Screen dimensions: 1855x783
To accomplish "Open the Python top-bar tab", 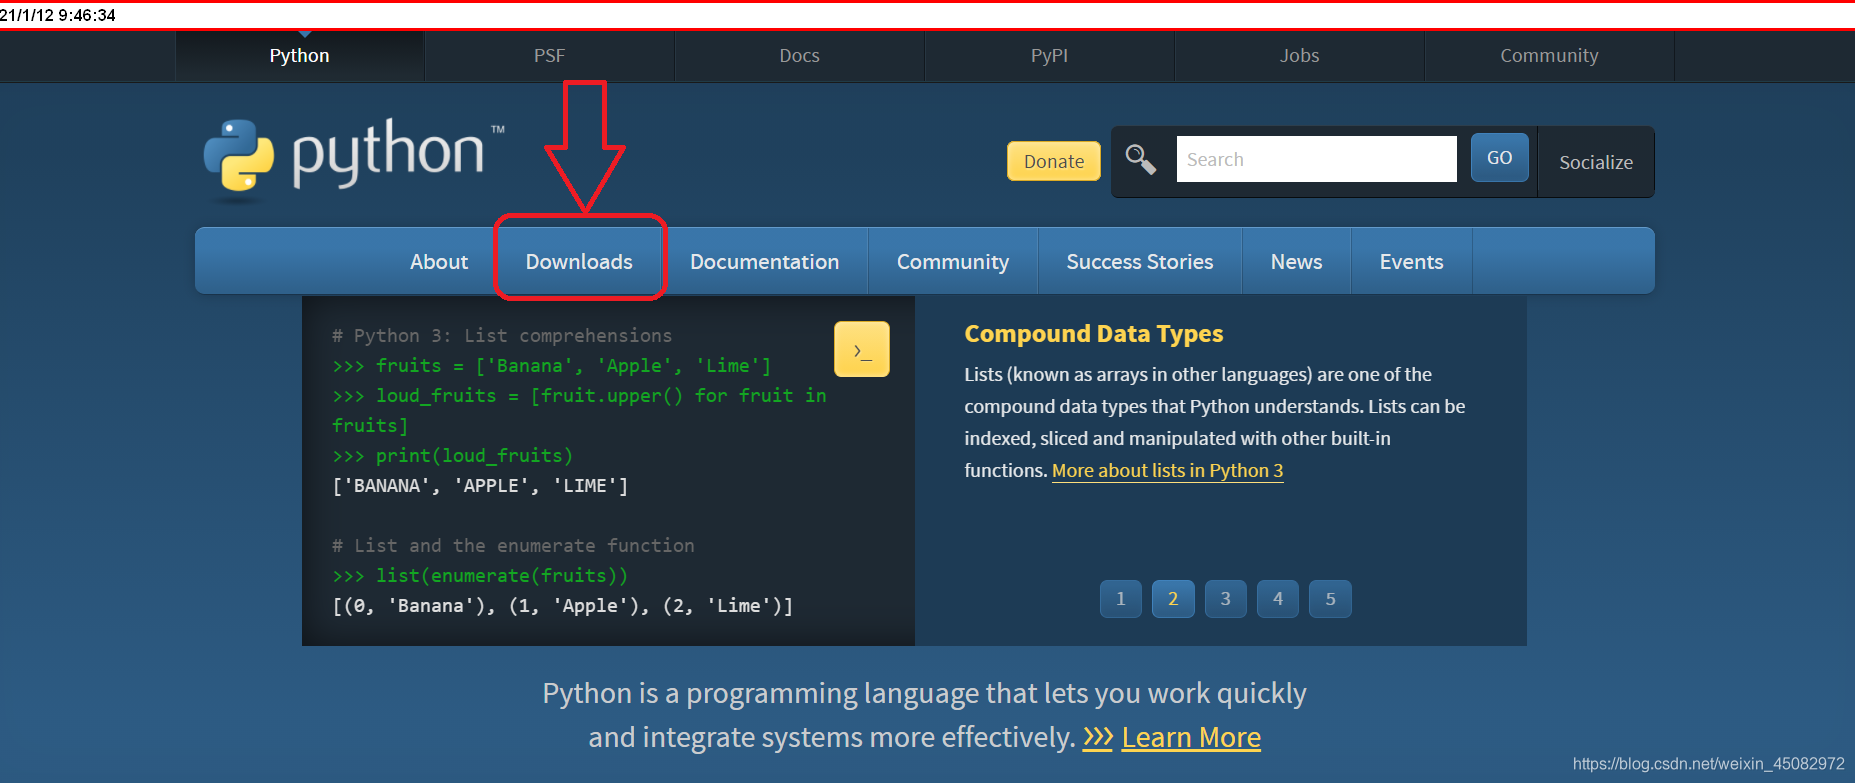I will [299, 56].
